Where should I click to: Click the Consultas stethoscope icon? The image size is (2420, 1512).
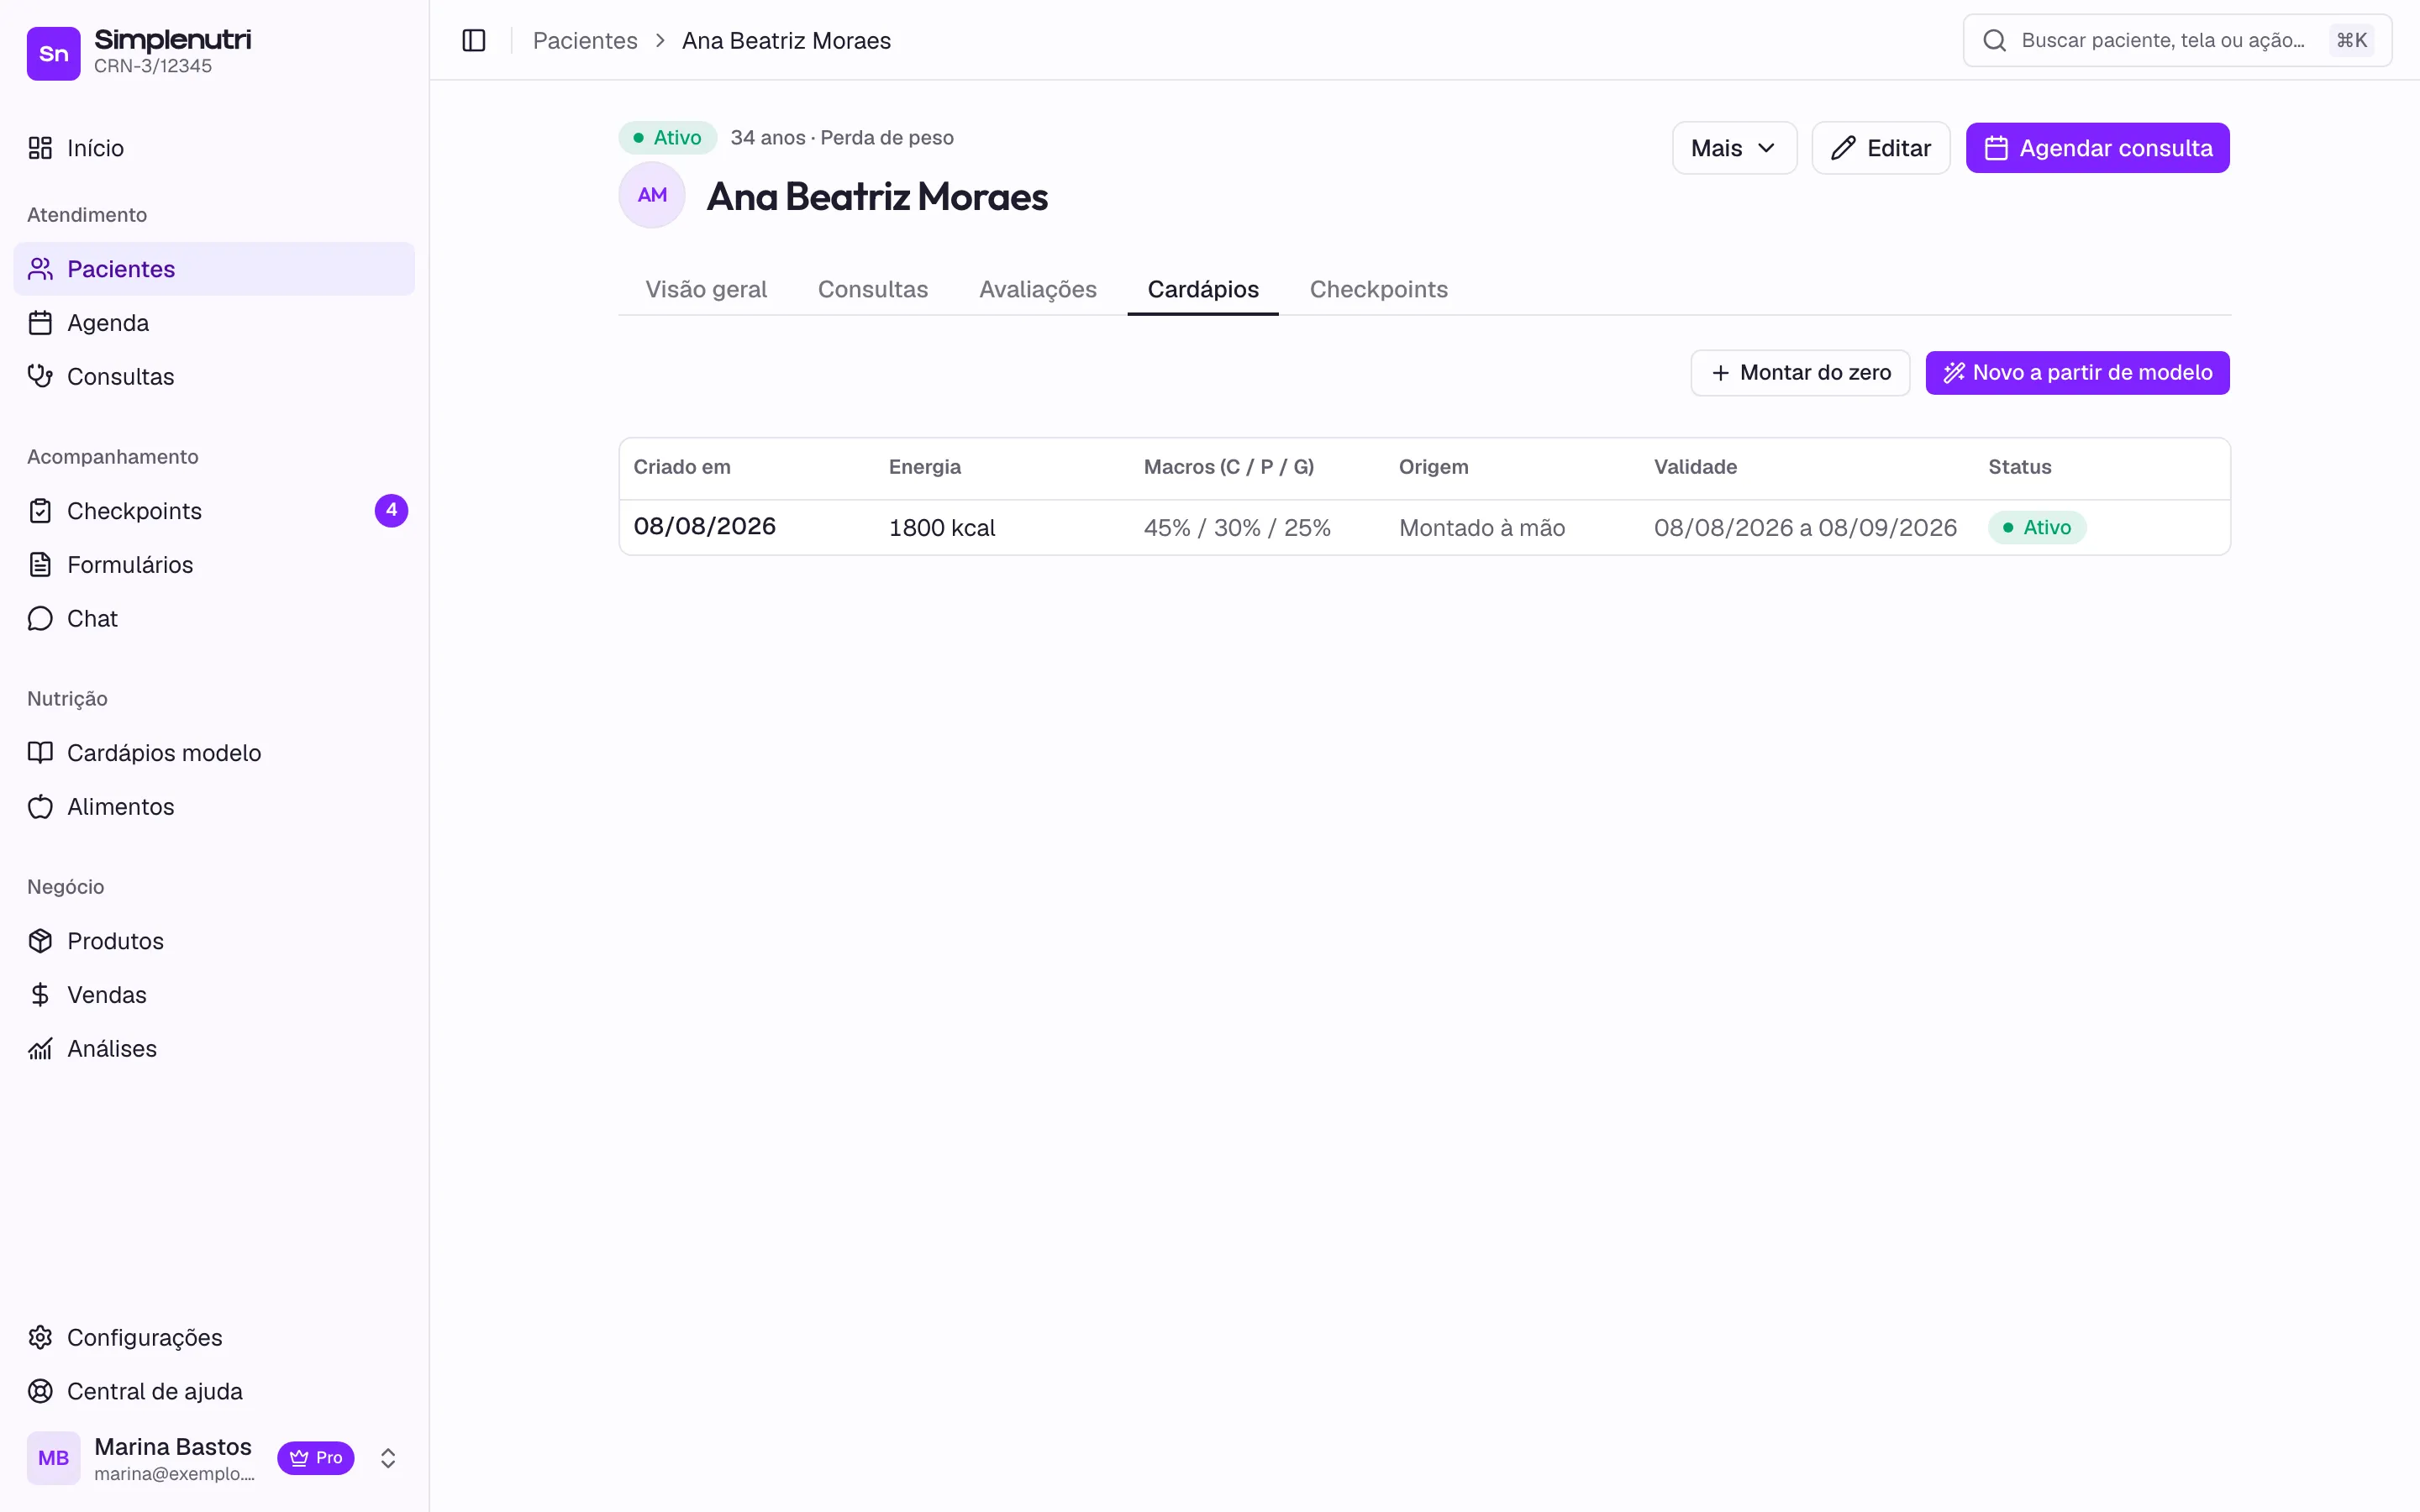[40, 377]
